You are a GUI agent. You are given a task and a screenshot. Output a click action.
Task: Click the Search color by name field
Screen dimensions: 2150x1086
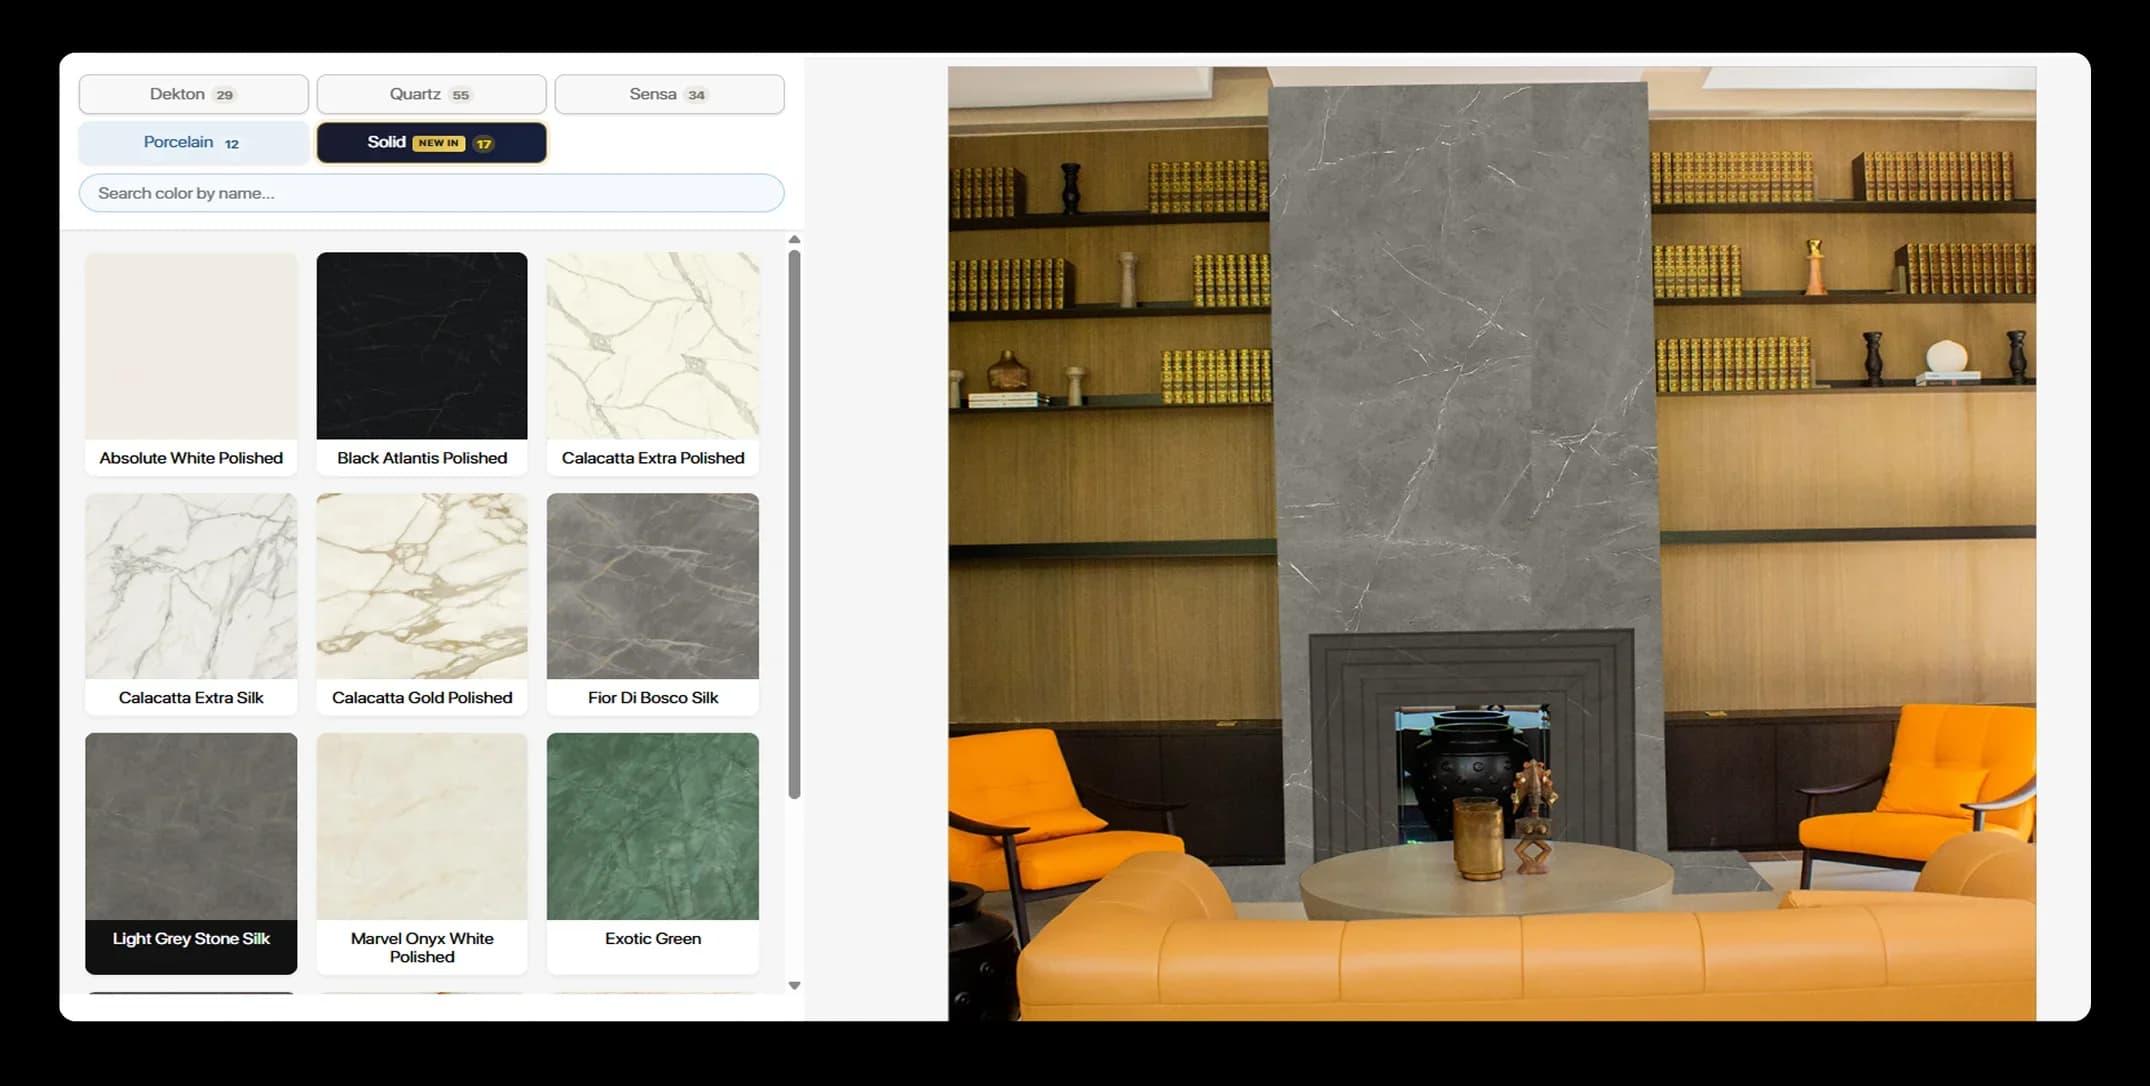pos(431,193)
